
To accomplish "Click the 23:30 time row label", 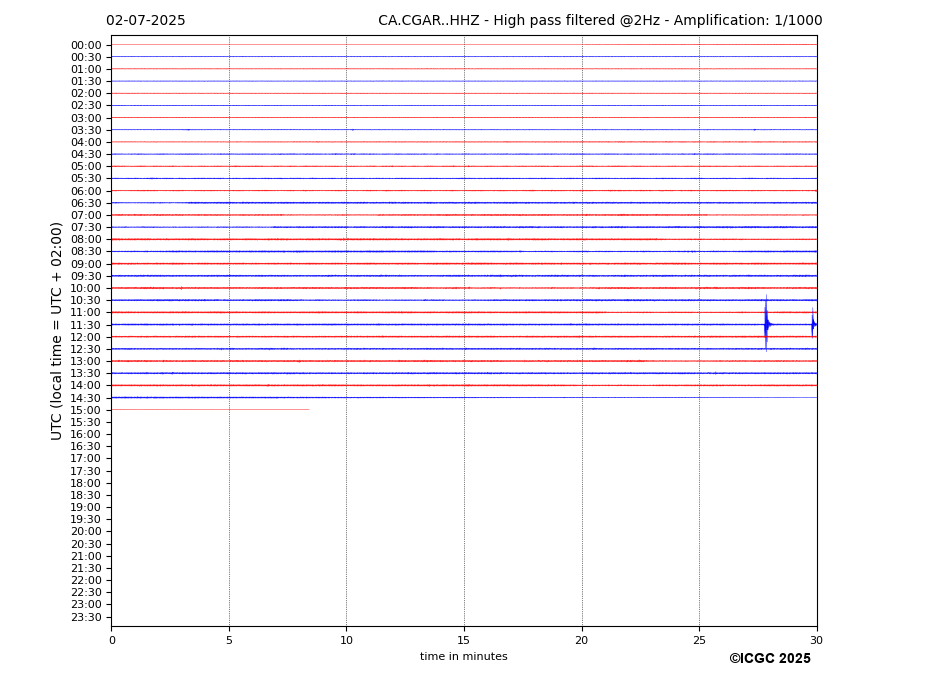I will [86, 617].
